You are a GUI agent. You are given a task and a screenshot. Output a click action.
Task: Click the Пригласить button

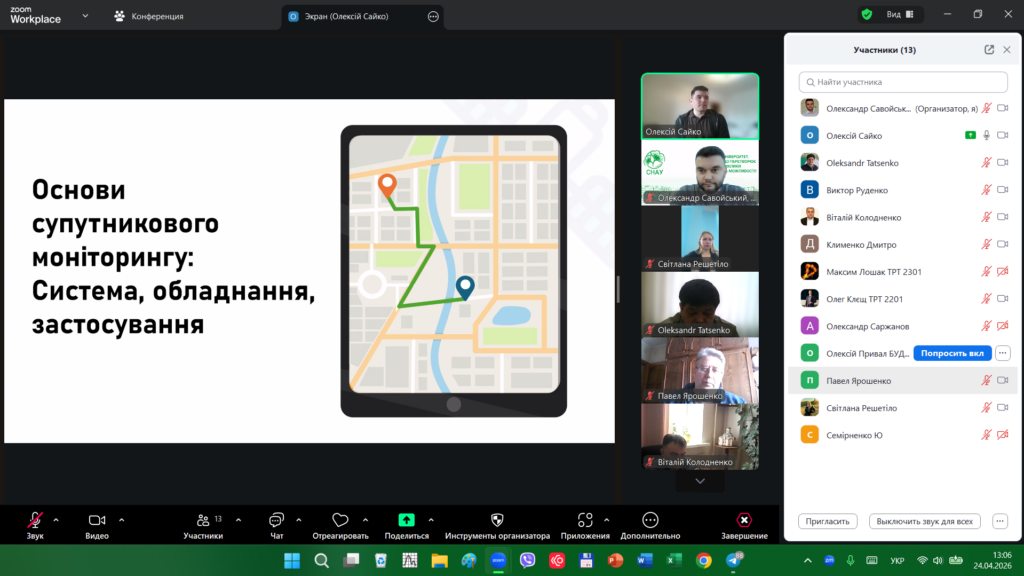click(x=829, y=521)
